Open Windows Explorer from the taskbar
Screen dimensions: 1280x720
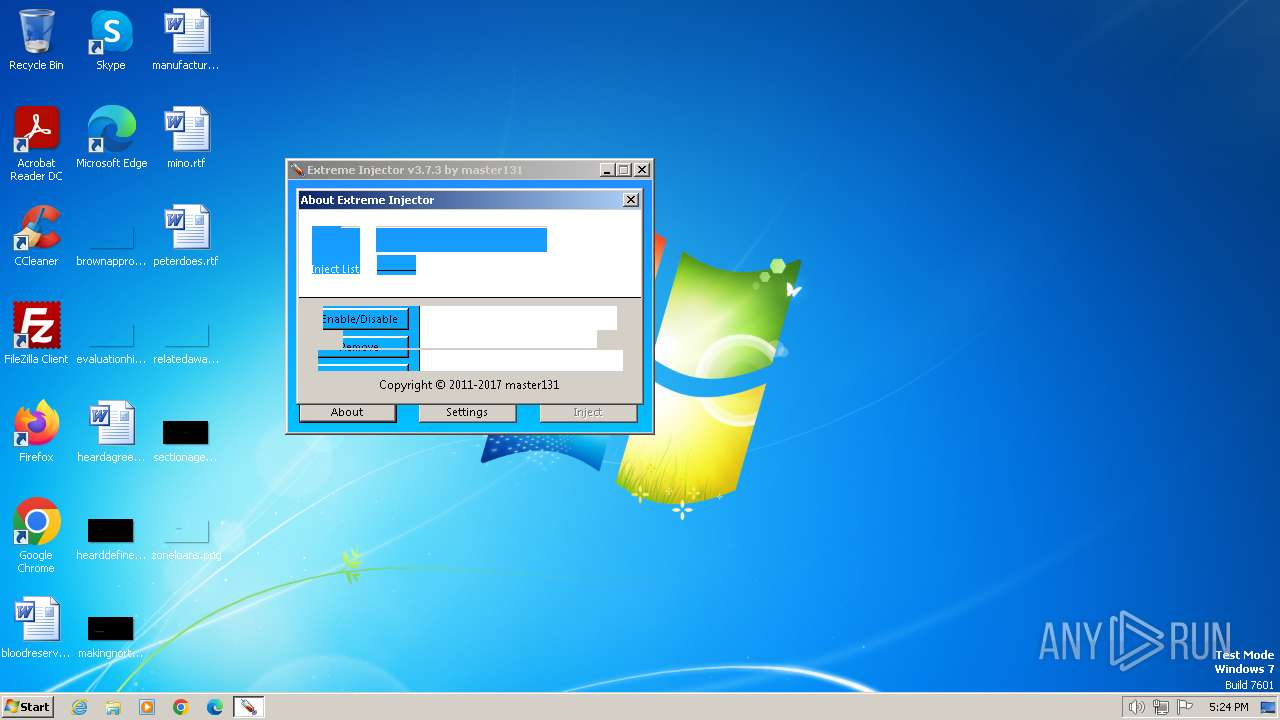113,707
